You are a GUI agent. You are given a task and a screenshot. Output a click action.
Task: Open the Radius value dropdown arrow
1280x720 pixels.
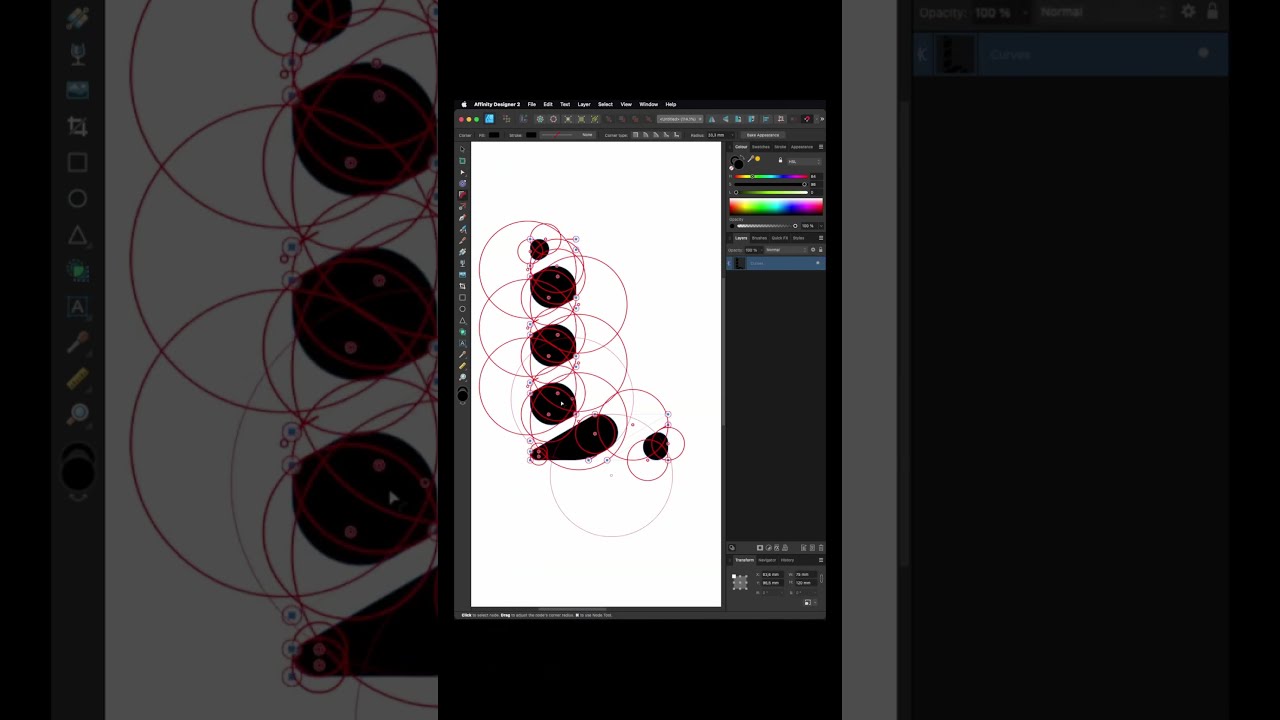tap(733, 135)
